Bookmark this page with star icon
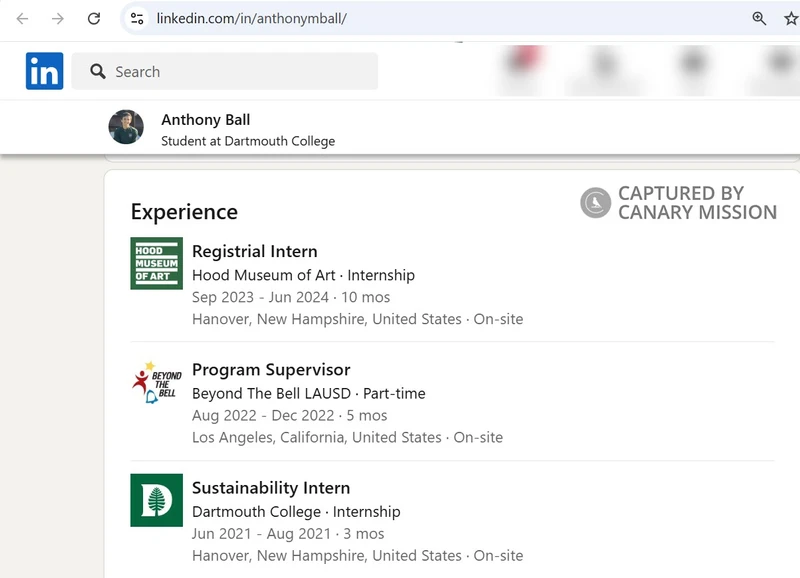The width and height of the screenshot is (800, 578). (791, 19)
